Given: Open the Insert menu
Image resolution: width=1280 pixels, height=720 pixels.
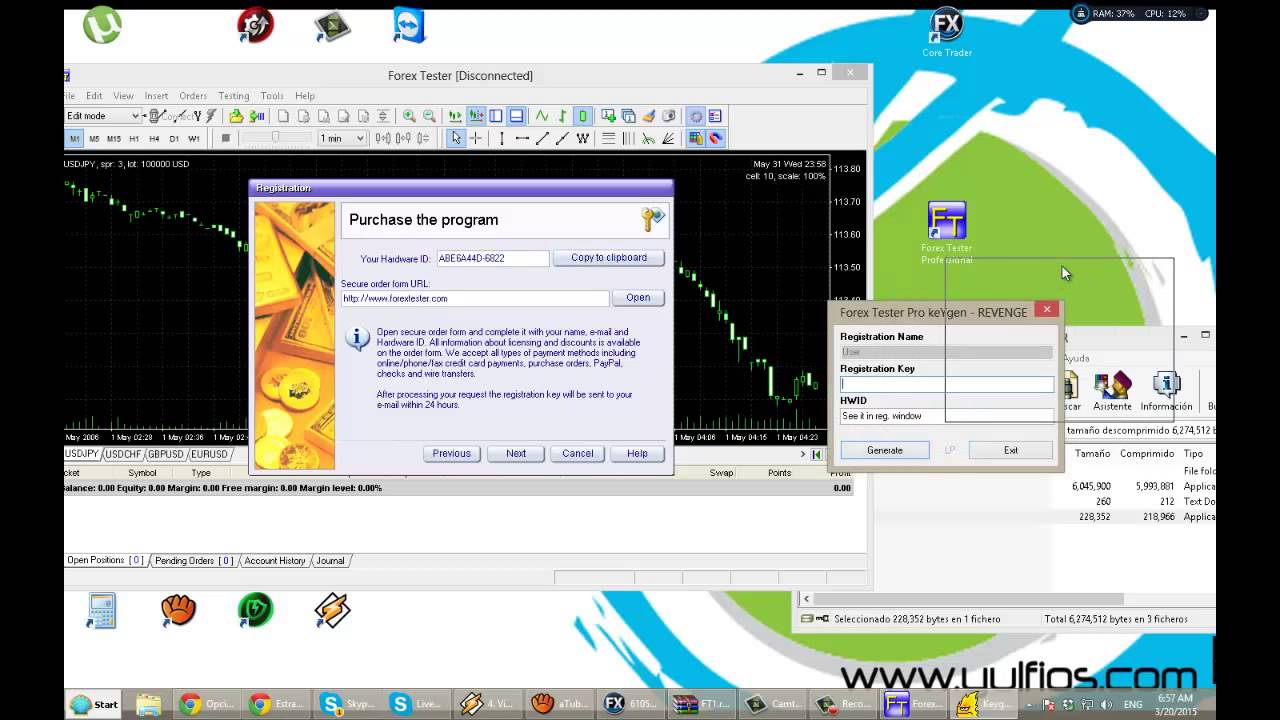Looking at the screenshot, I should coord(156,96).
